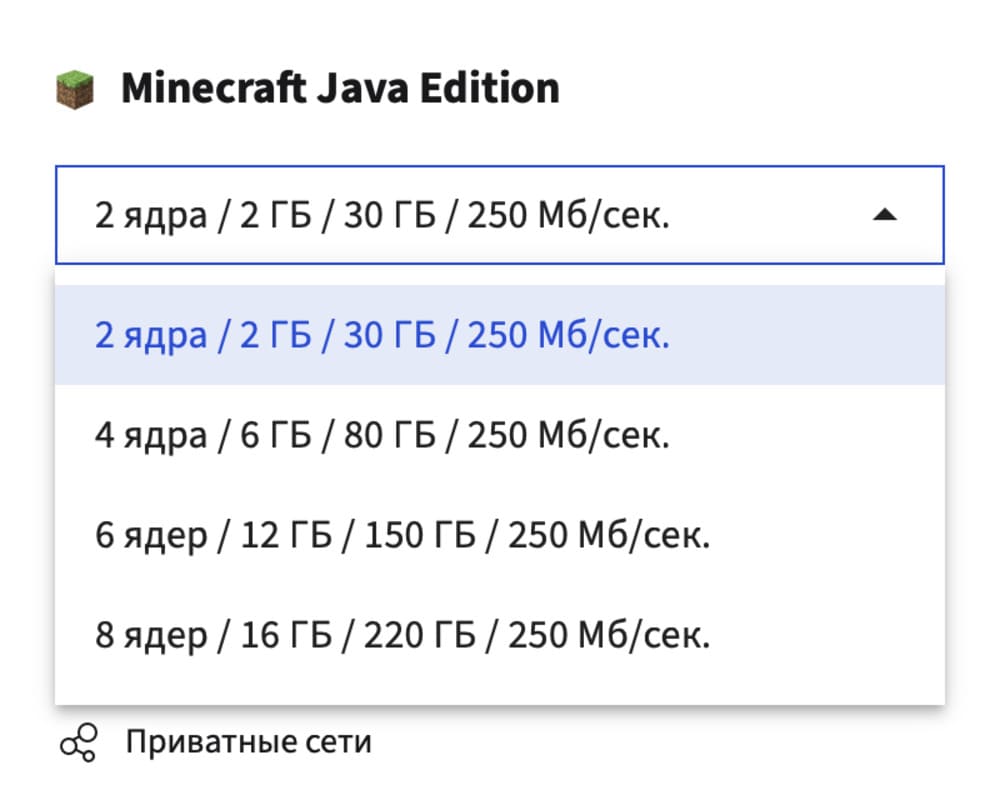Click the Minecraft Java Edition heading
The height and width of the screenshot is (790, 1000).
point(340,88)
